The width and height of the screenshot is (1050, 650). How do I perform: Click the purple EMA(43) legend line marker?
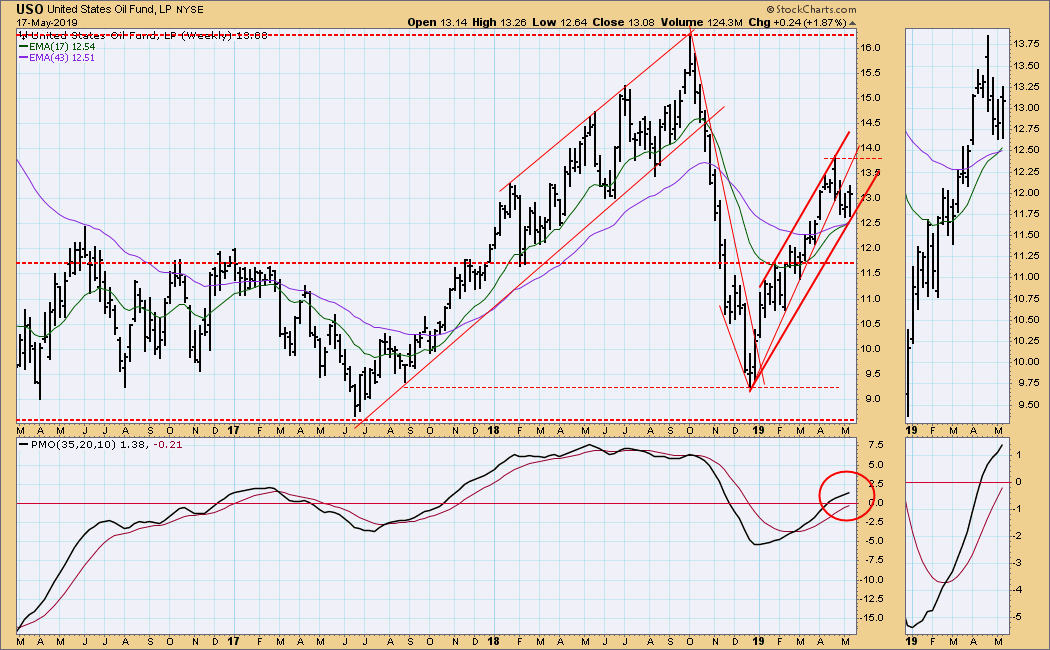[23, 58]
